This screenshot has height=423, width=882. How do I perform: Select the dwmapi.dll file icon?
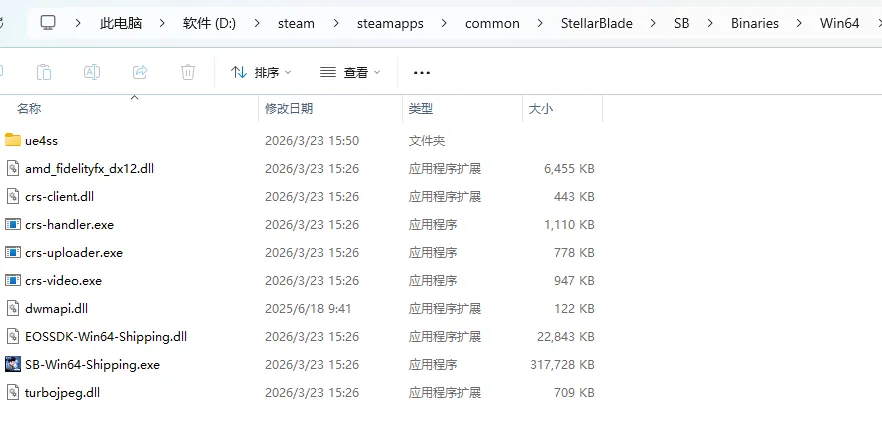pyautogui.click(x=12, y=308)
